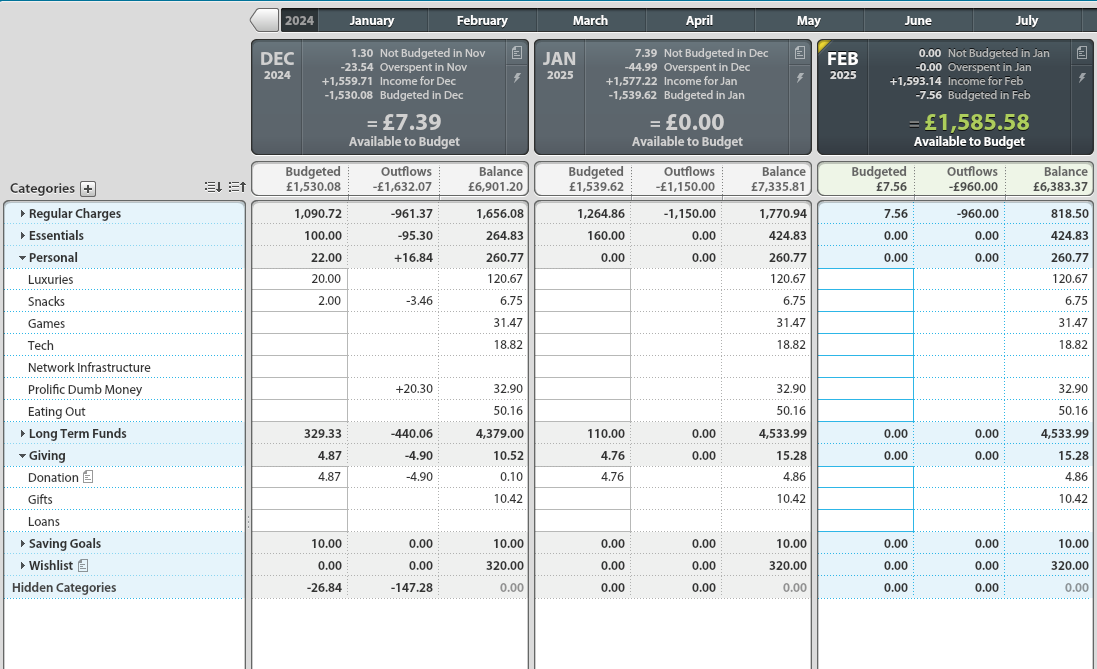The width and height of the screenshot is (1097, 669).
Task: Select the Games category row
Action: [125, 323]
